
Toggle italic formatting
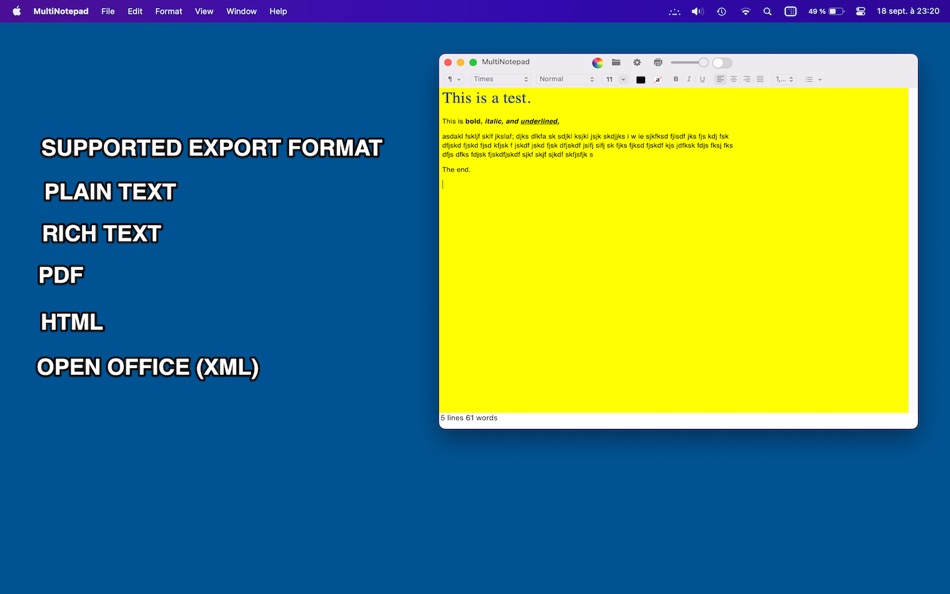coord(689,79)
